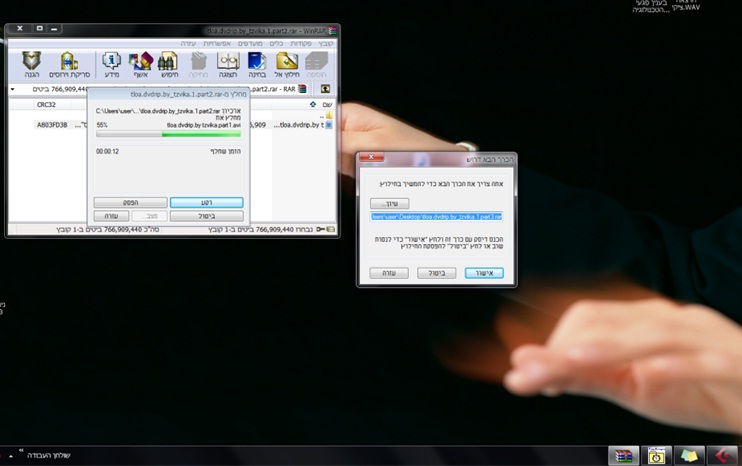Click the part3.rar path input field
Viewport: 742px width, 466px height.
(x=436, y=217)
